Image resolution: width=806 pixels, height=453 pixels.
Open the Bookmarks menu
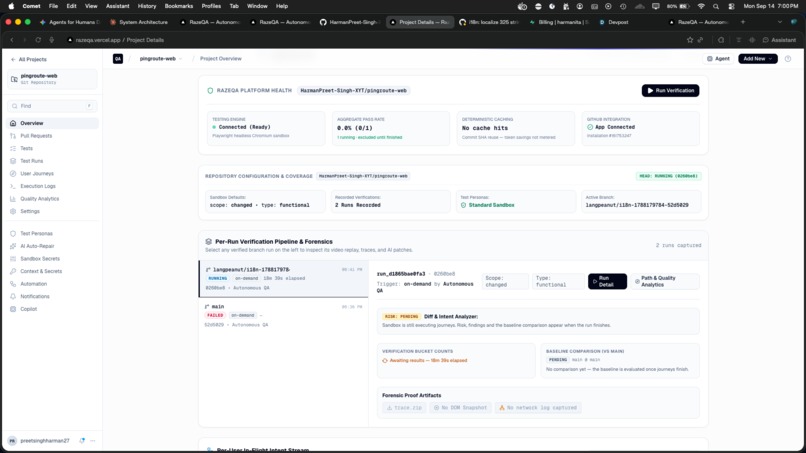click(178, 6)
